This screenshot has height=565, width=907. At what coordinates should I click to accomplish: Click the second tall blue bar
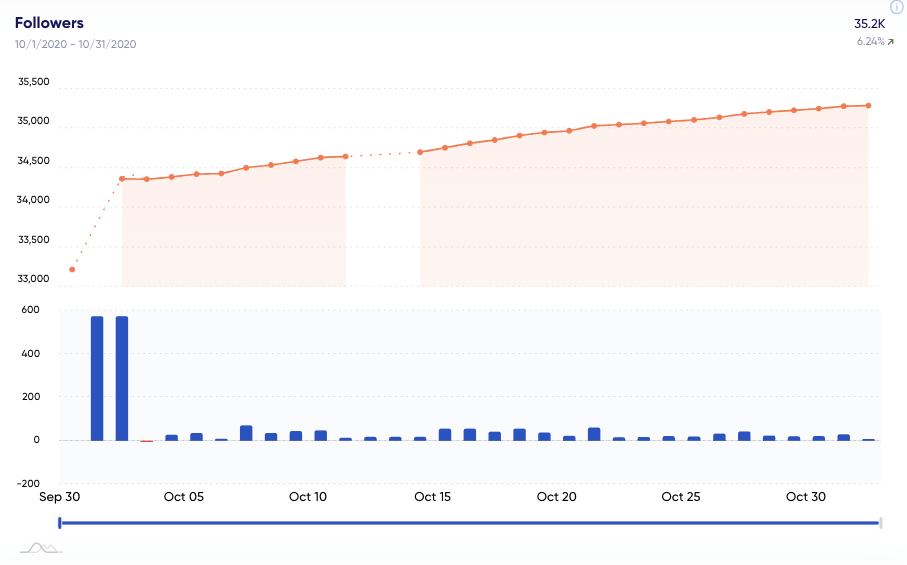[x=122, y=378]
